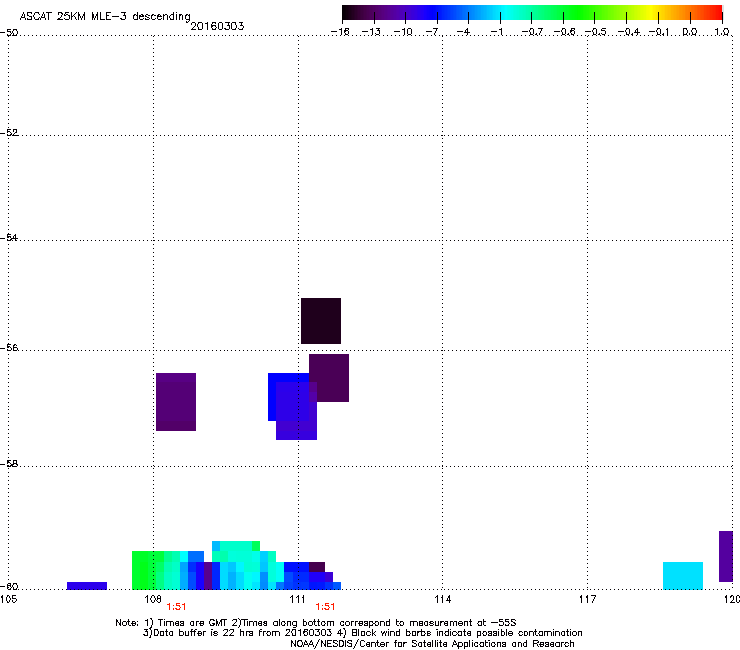Click the colorbar label -13
The image size is (740, 650).
click(371, 32)
